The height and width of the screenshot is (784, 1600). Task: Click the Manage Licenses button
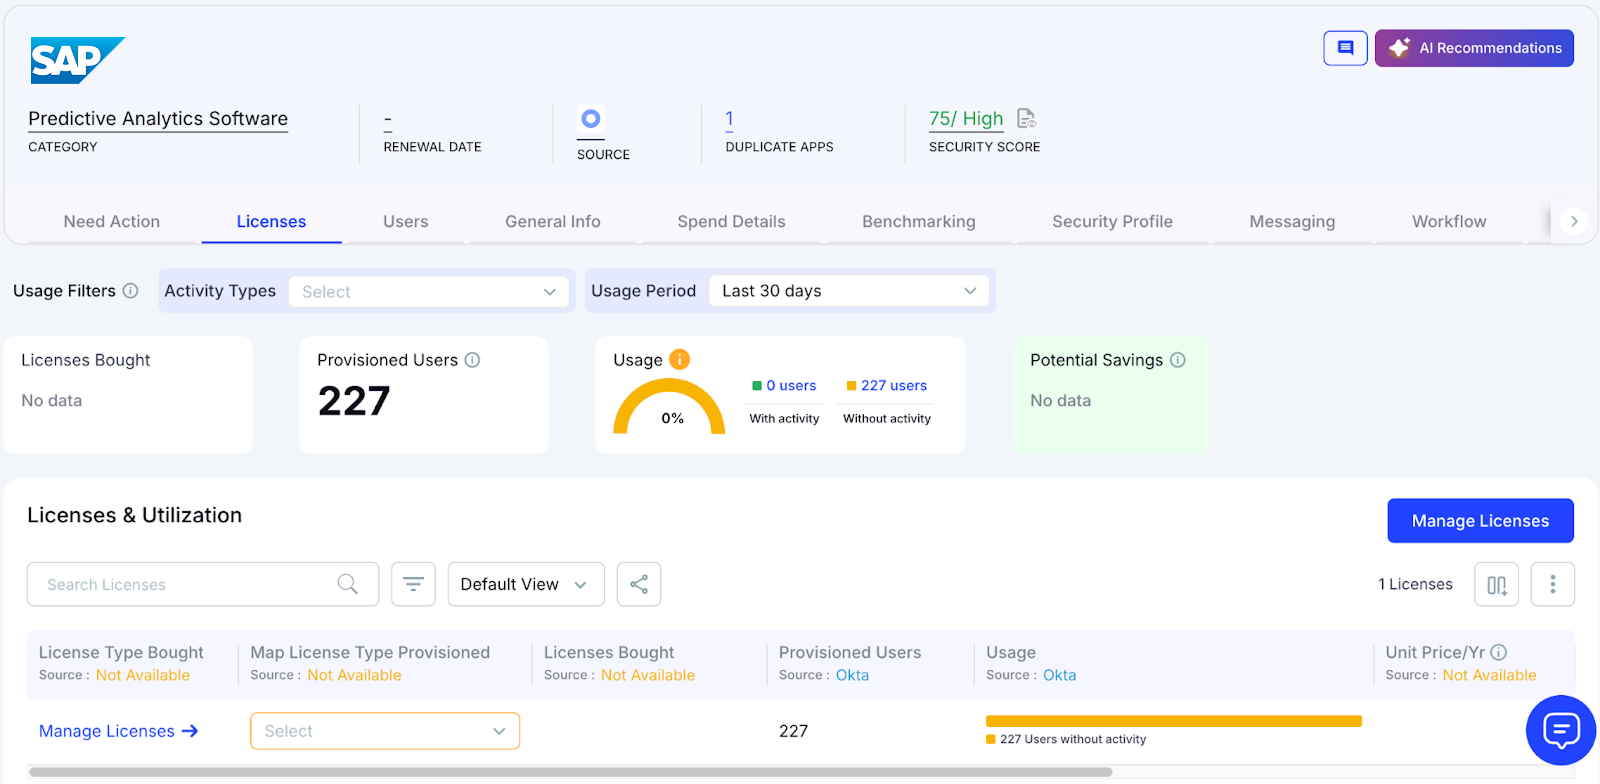pos(1480,521)
